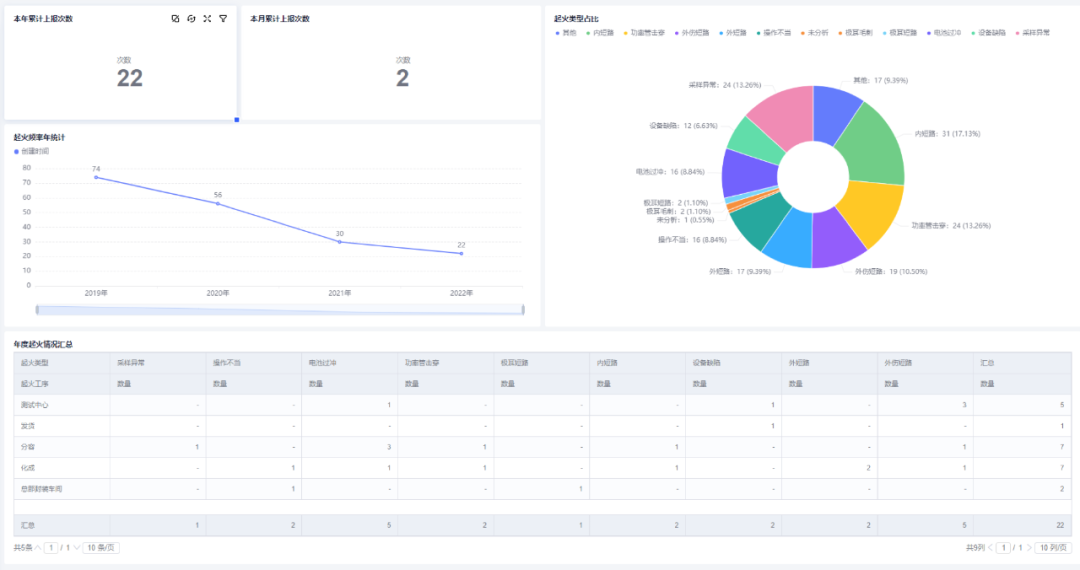Click the teal 操作不当 pie slice (8.84%)
This screenshot has width=1080, height=570.
(x=760, y=220)
